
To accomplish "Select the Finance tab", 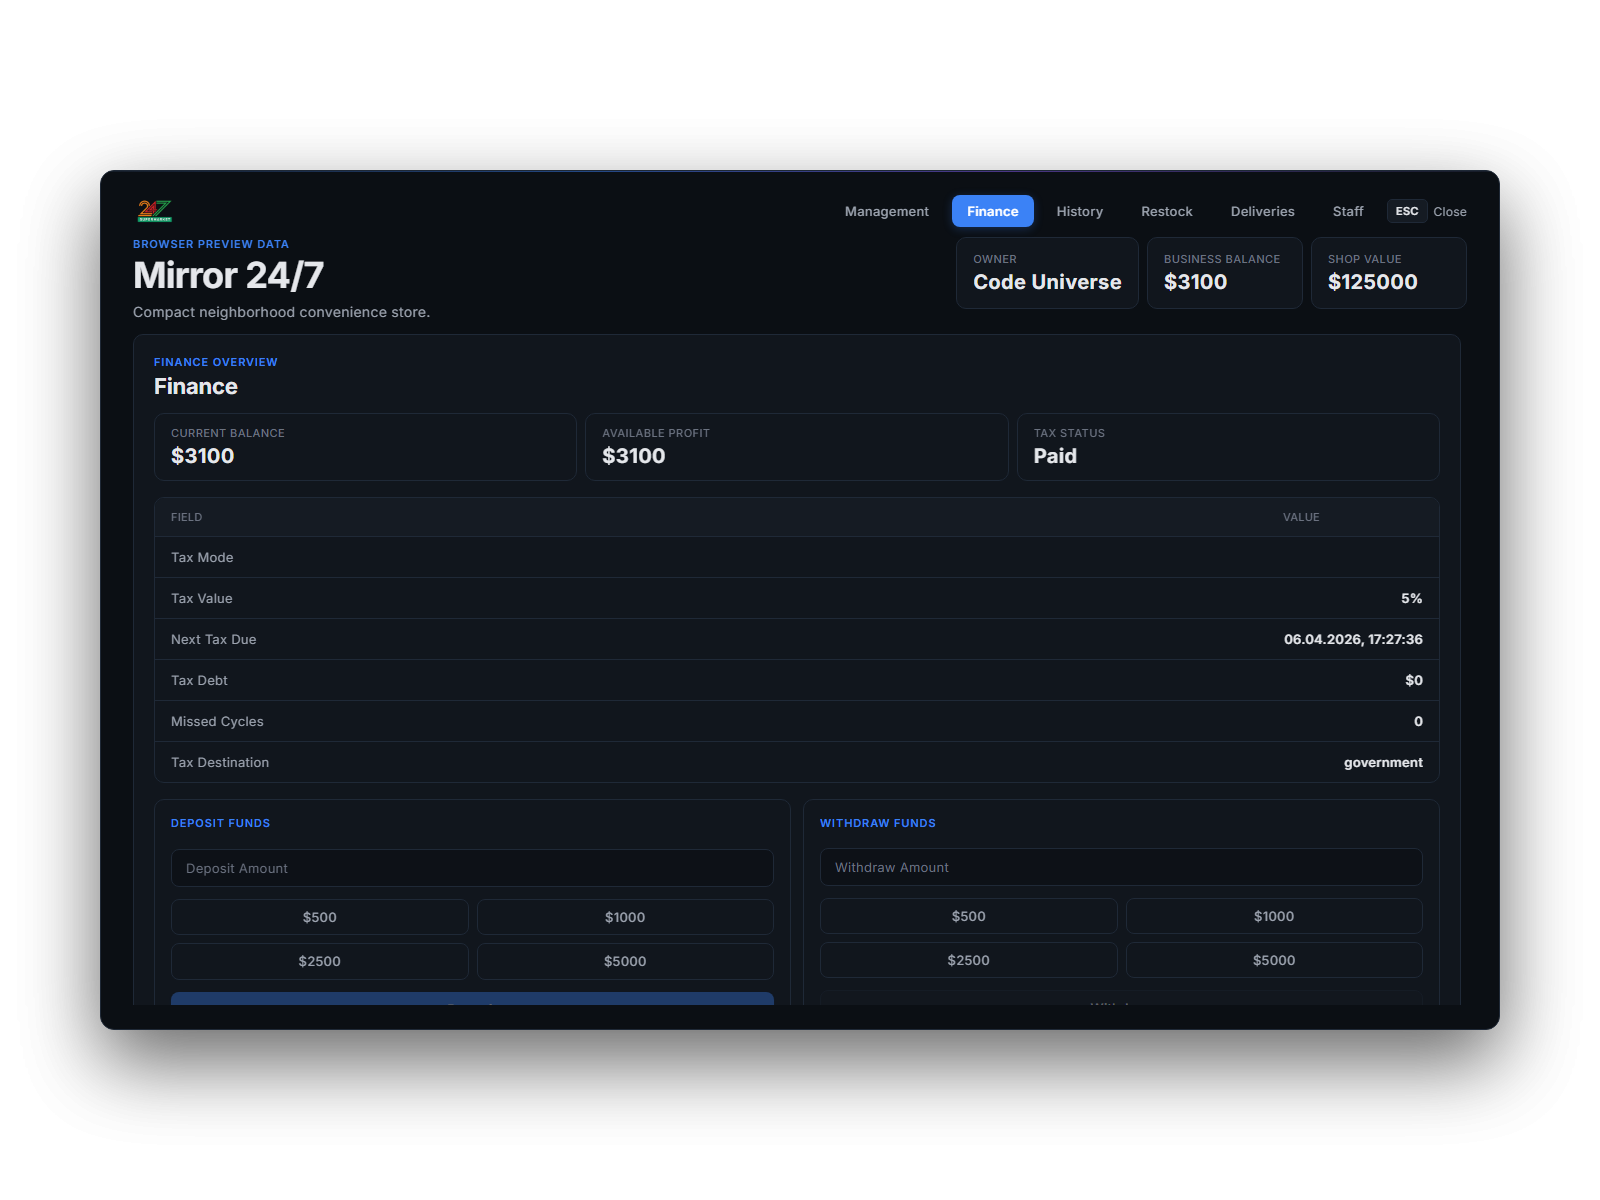I will 992,211.
